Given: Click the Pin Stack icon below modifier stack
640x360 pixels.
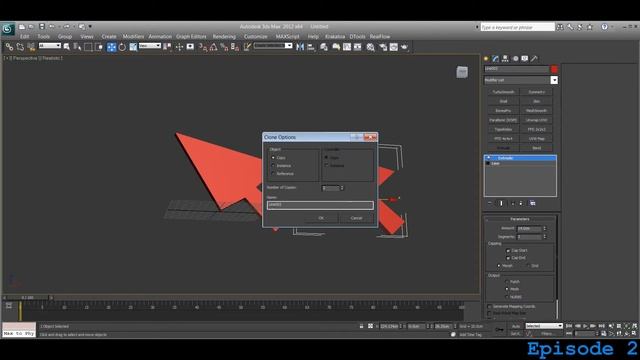Looking at the screenshot, I should tap(490, 203).
